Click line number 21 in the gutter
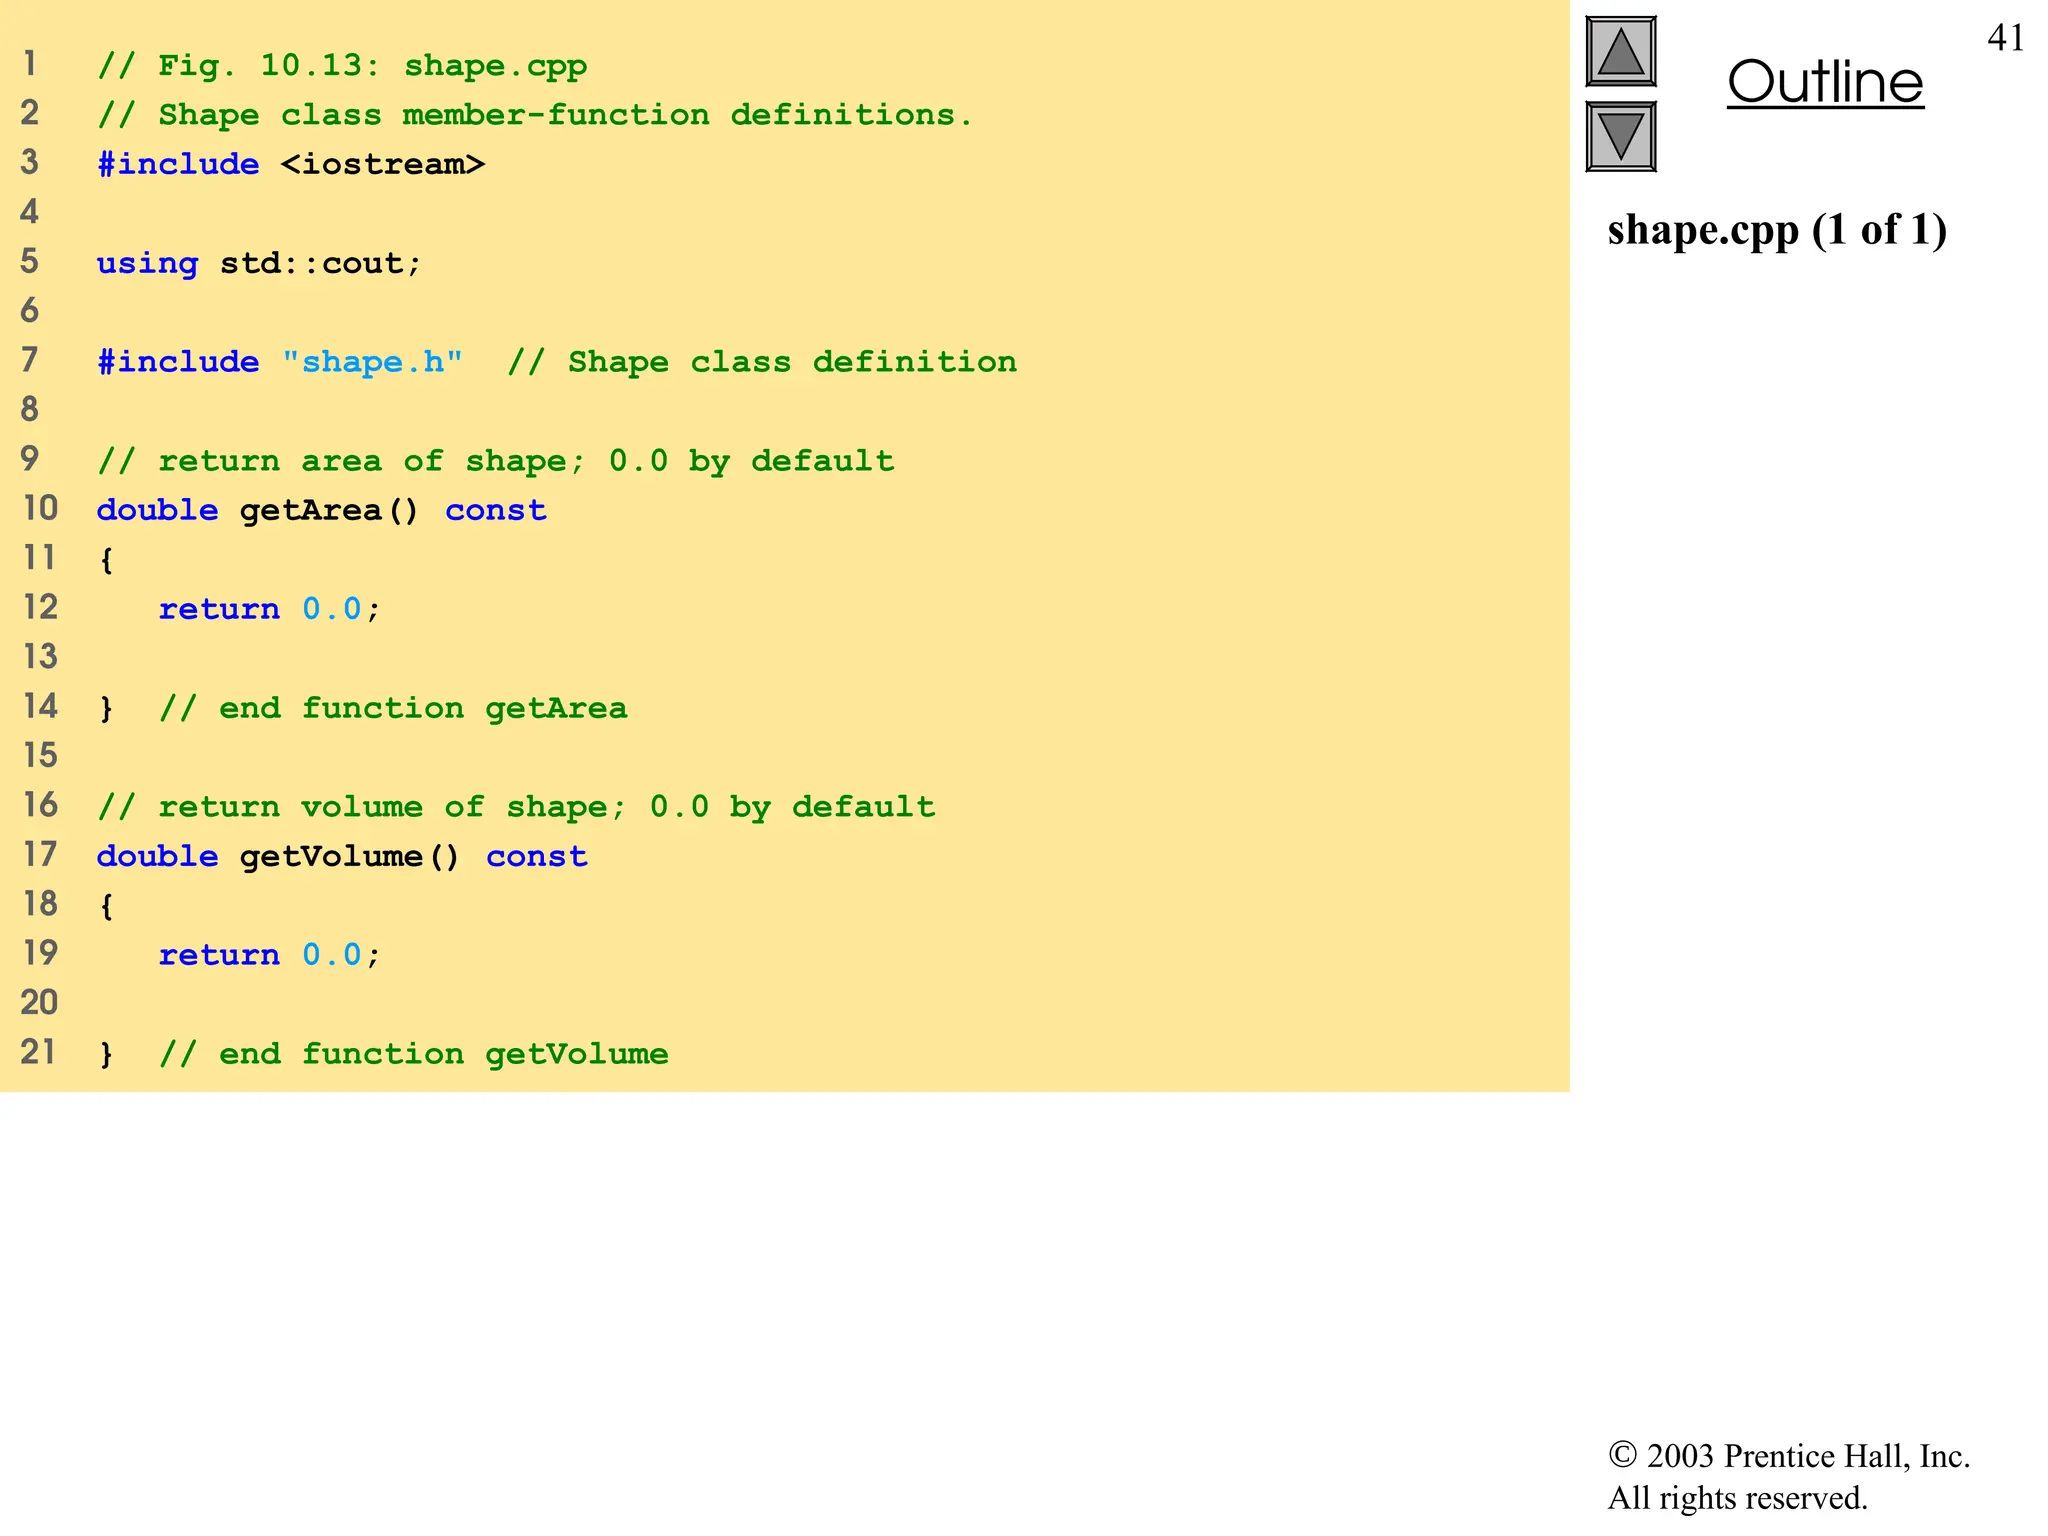This screenshot has height=1536, width=2048. (x=39, y=1052)
